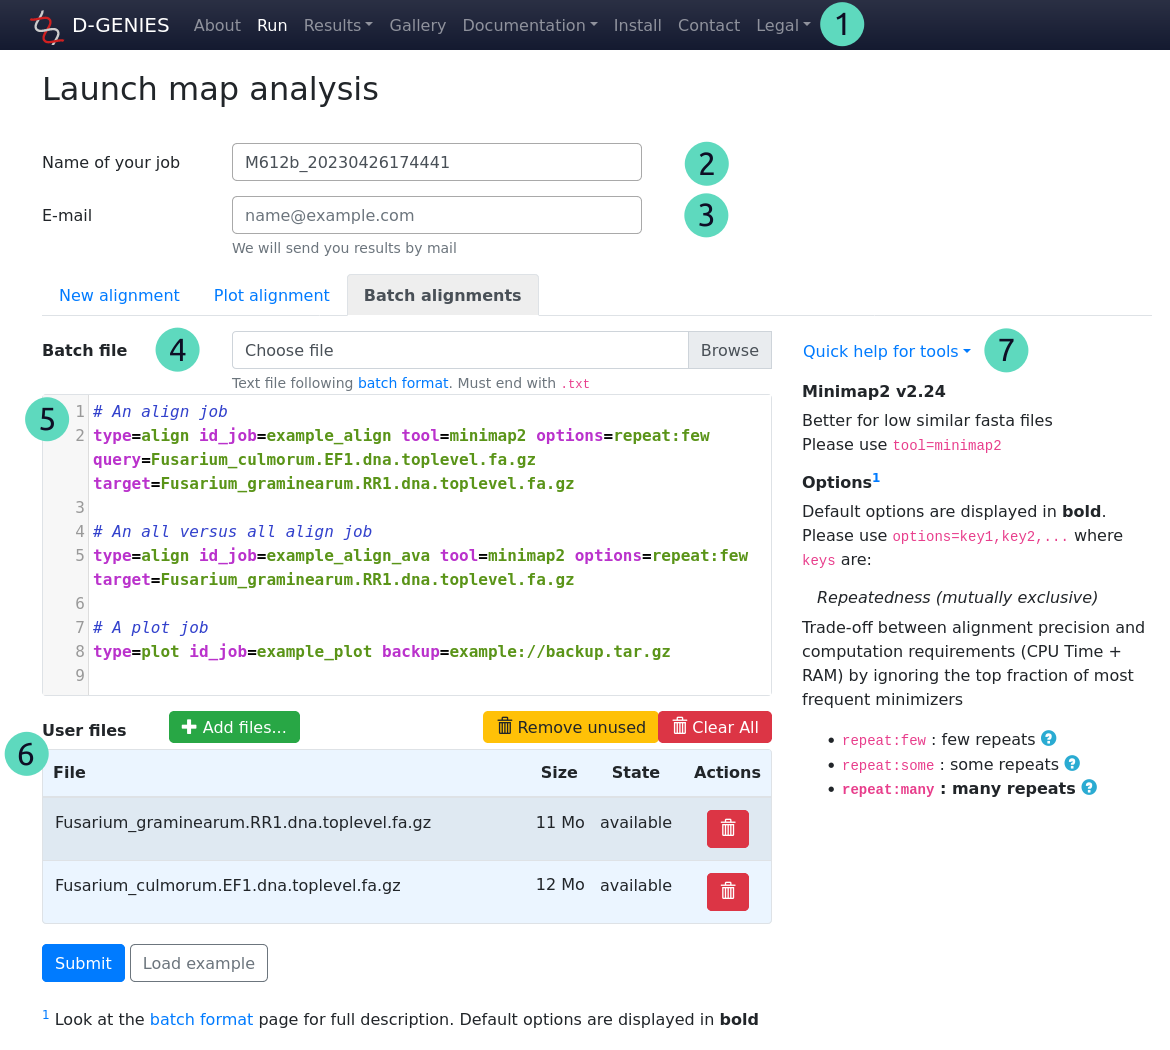Image resolution: width=1170 pixels, height=1050 pixels.
Task: Open the Results dropdown menu
Action: click(338, 26)
